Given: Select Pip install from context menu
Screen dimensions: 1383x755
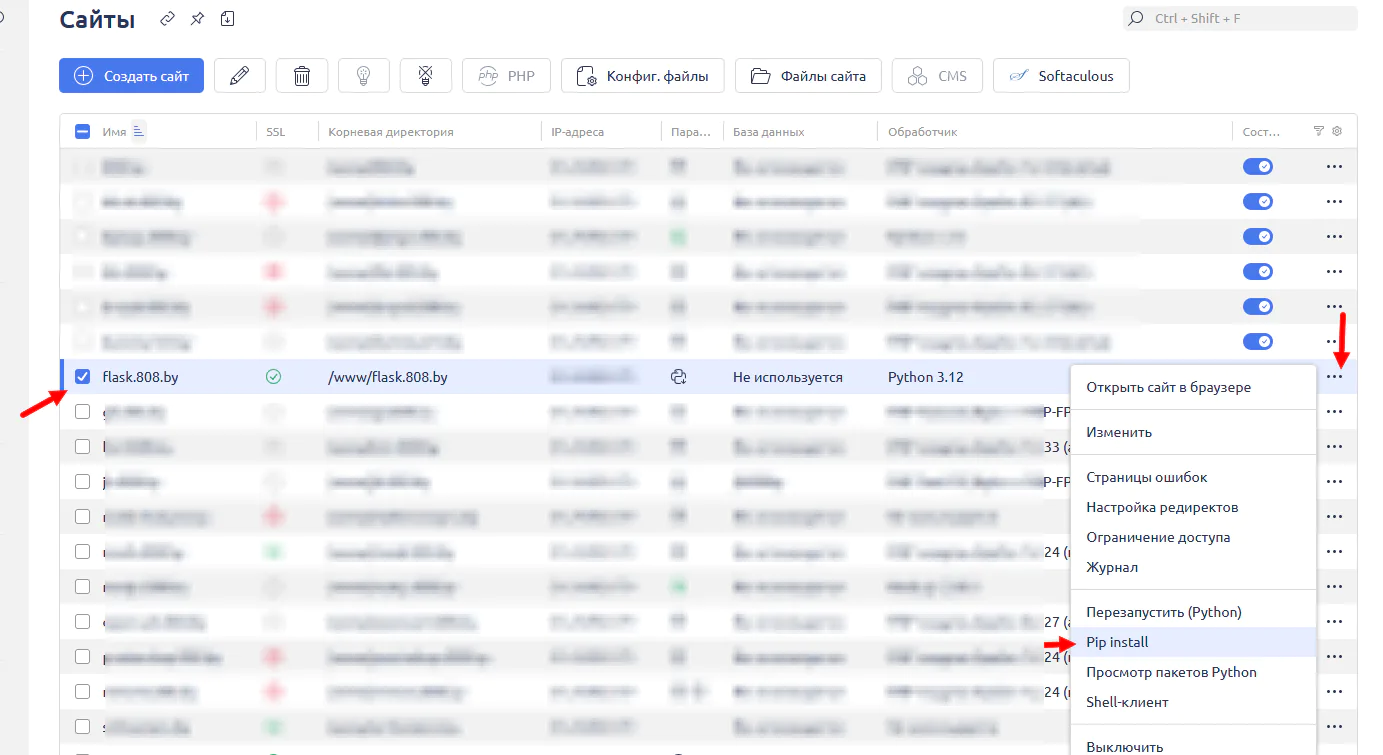Looking at the screenshot, I should tap(1117, 642).
